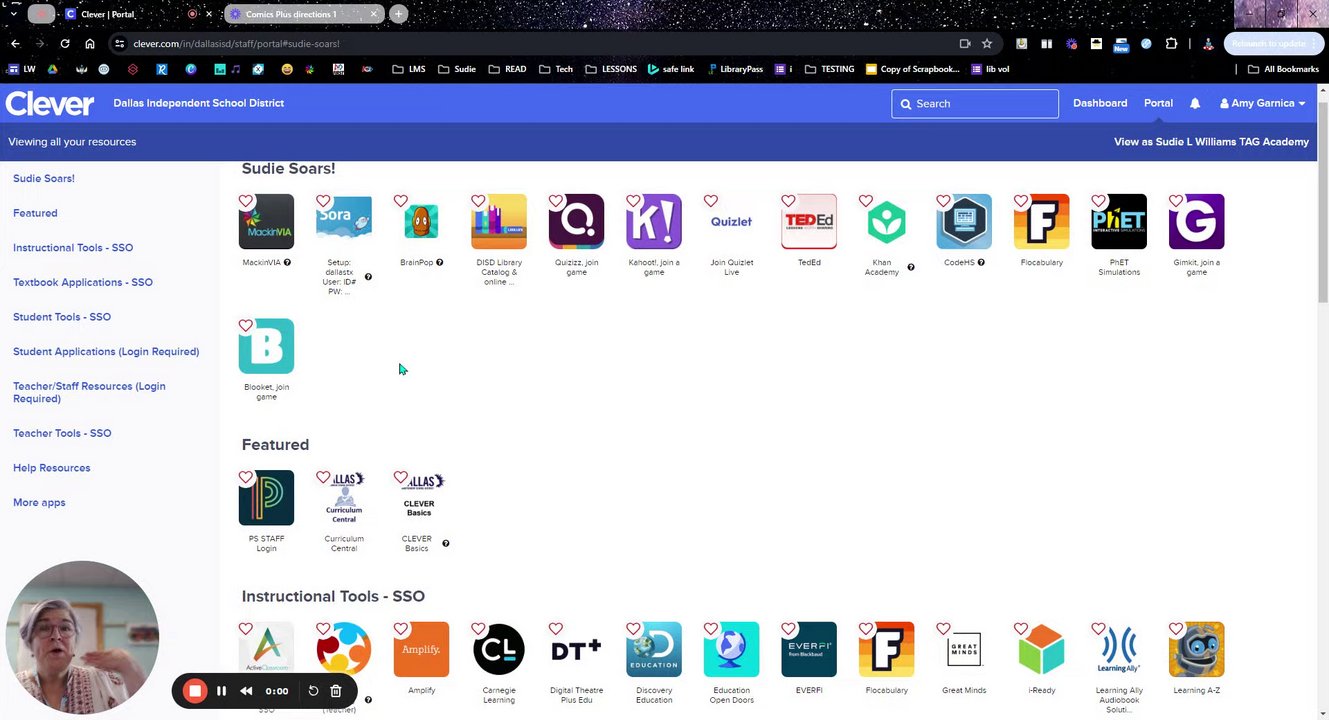
Task: Open EVERFI app icon
Action: pyautogui.click(x=809, y=650)
